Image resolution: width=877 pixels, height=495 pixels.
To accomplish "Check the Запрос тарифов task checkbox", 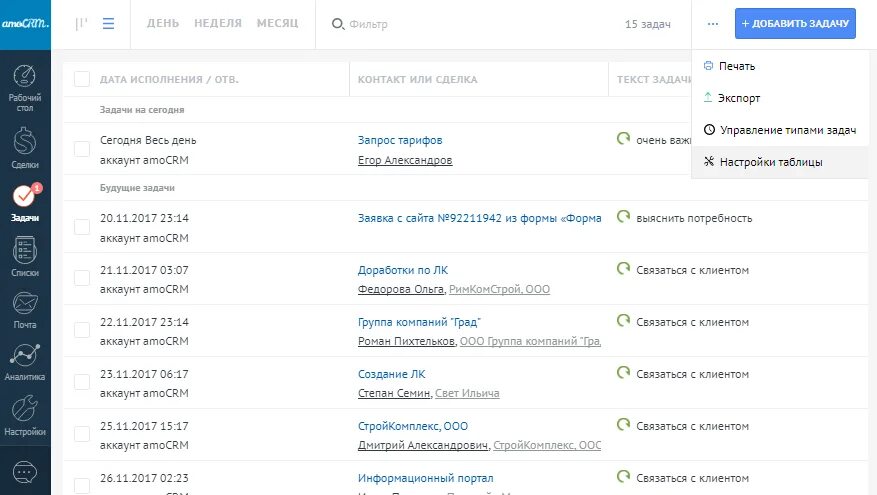I will pyautogui.click(x=82, y=149).
